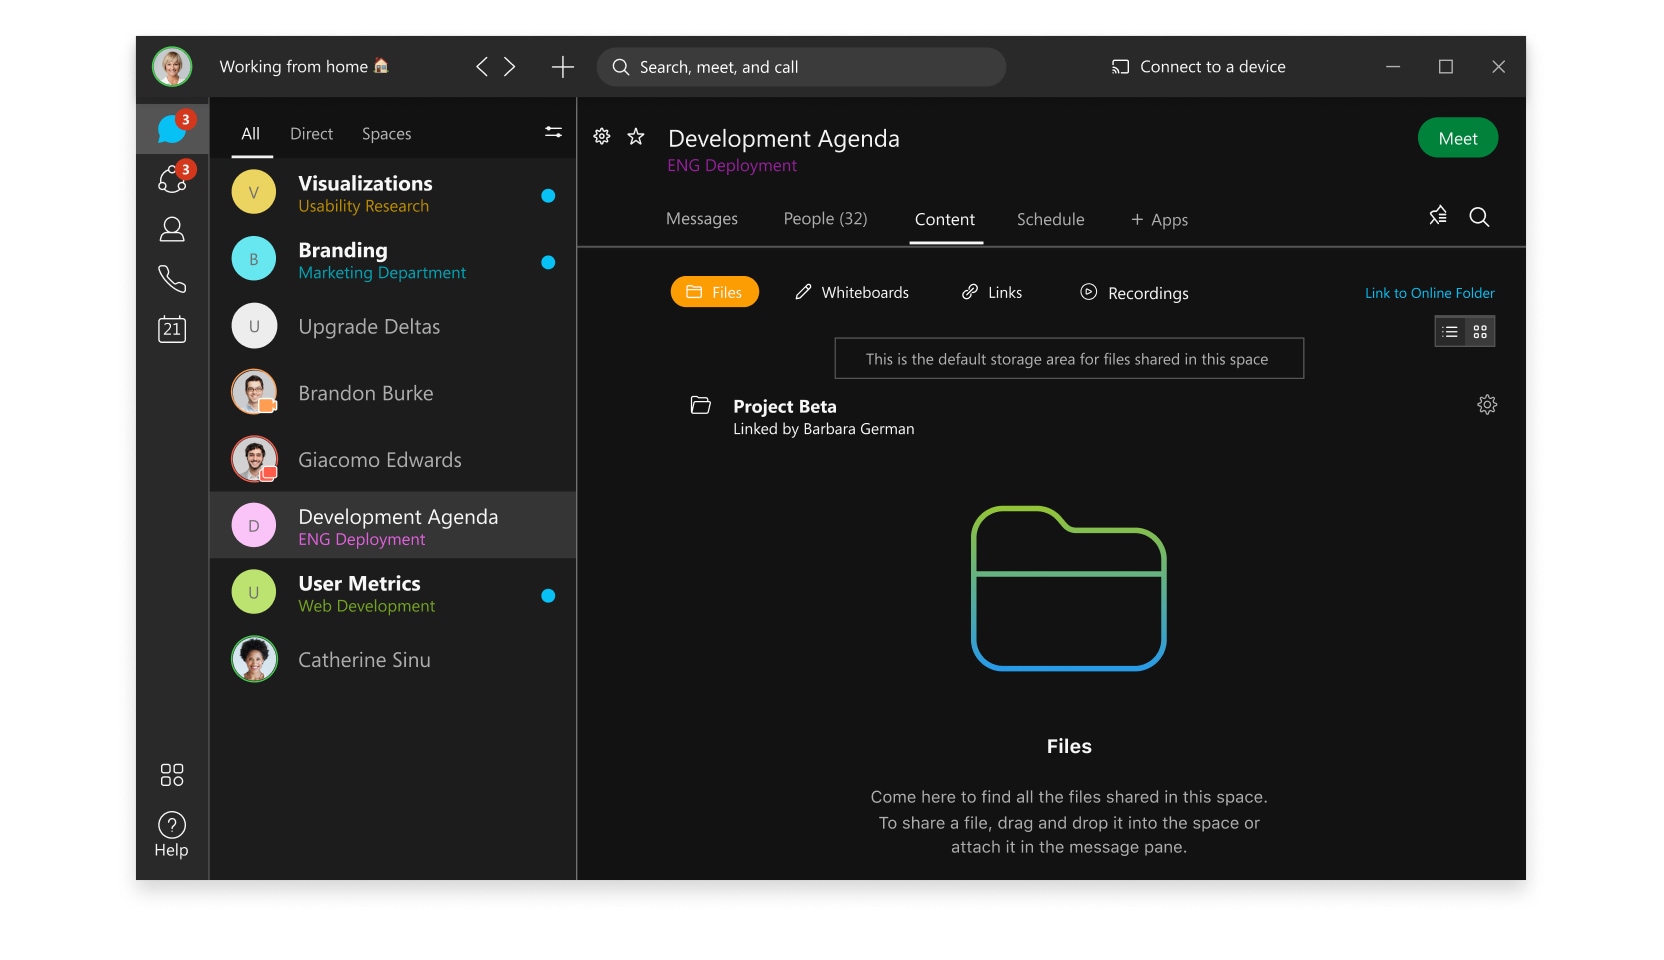Open the Calling icon in left rail

click(172, 280)
